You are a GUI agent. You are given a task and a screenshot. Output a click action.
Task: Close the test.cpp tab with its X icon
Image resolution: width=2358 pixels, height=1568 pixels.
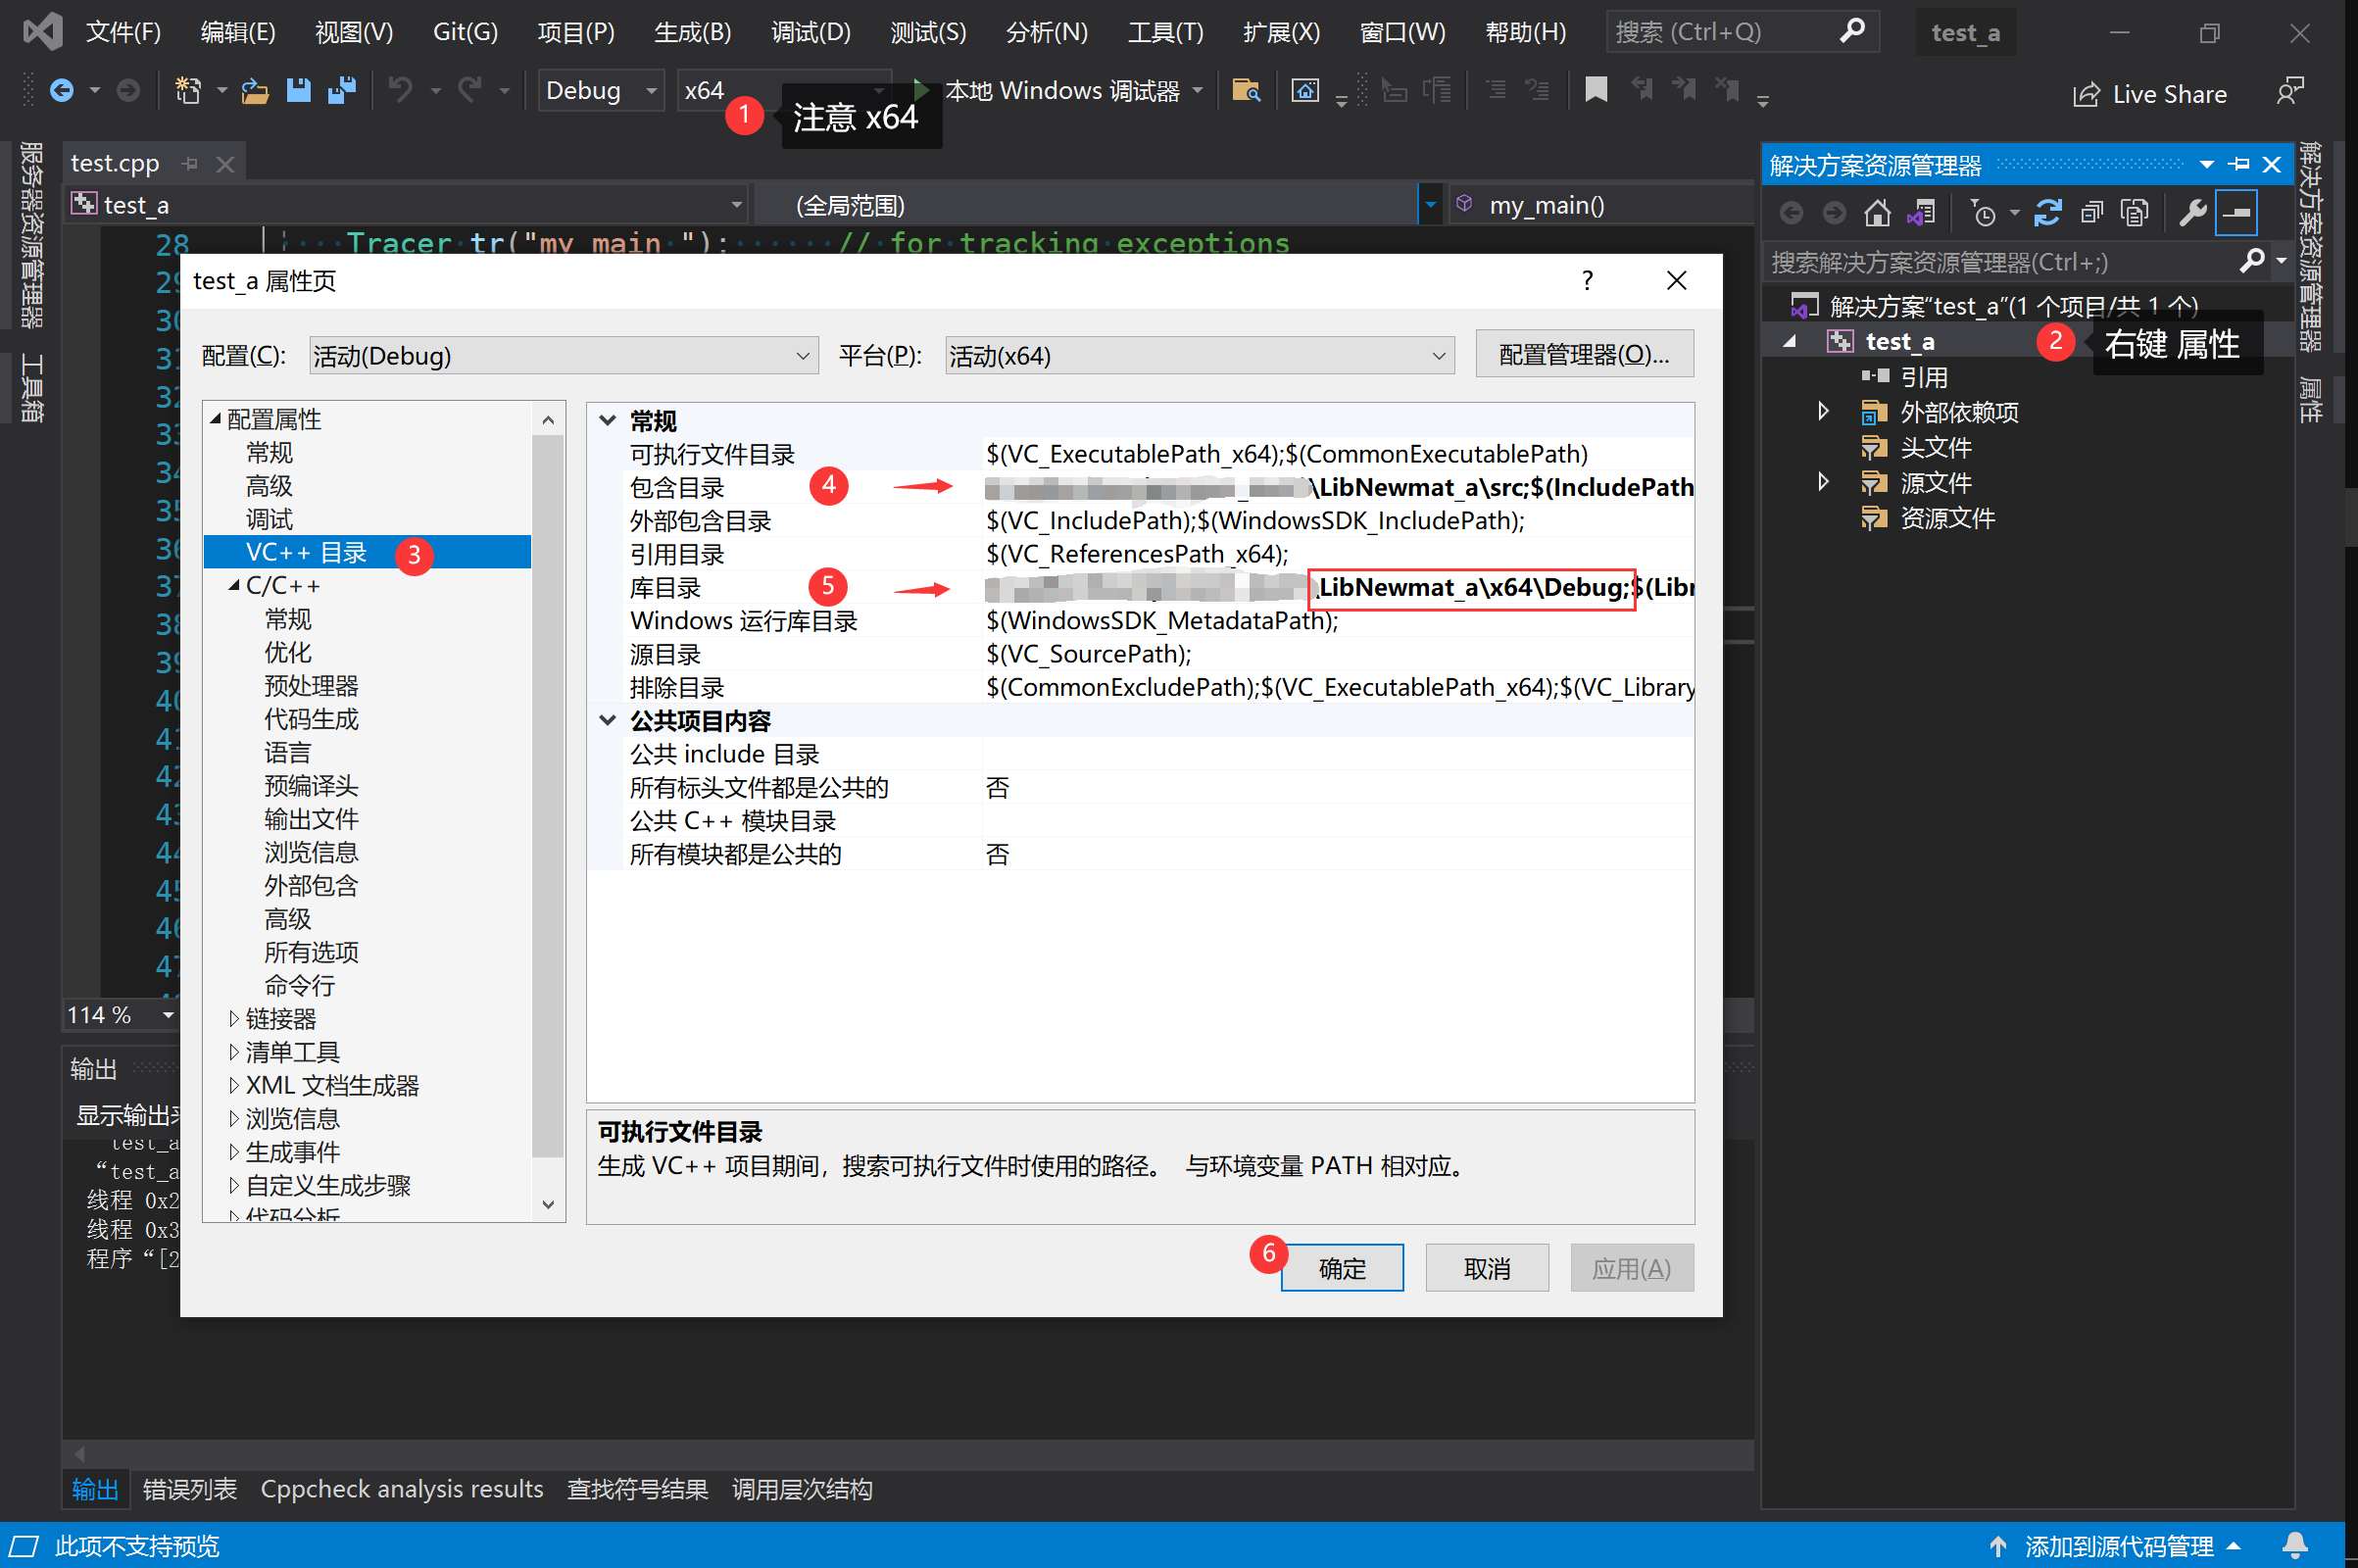pos(226,164)
